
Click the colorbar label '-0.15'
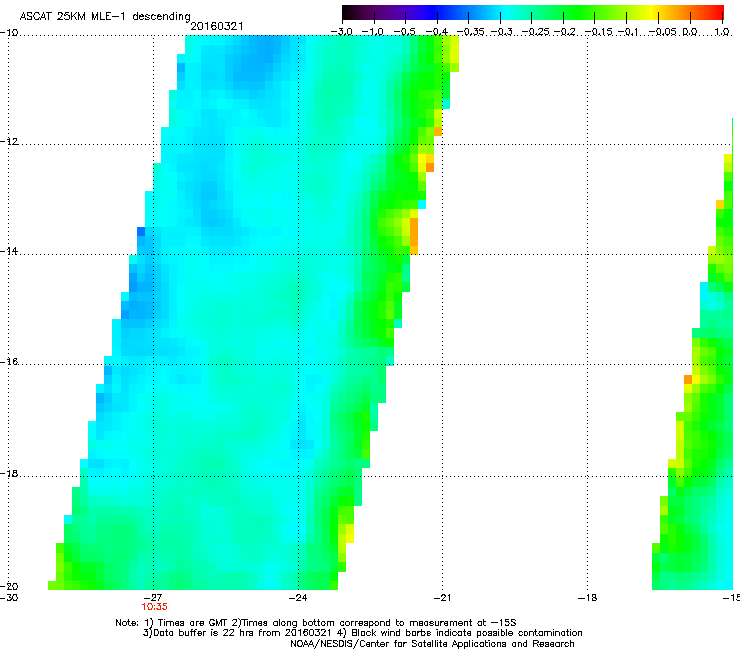(x=598, y=32)
